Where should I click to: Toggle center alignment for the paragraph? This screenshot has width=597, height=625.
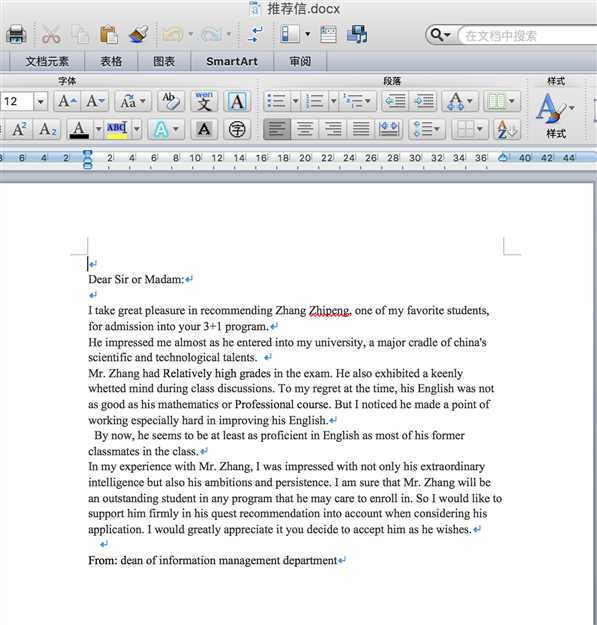(x=305, y=129)
